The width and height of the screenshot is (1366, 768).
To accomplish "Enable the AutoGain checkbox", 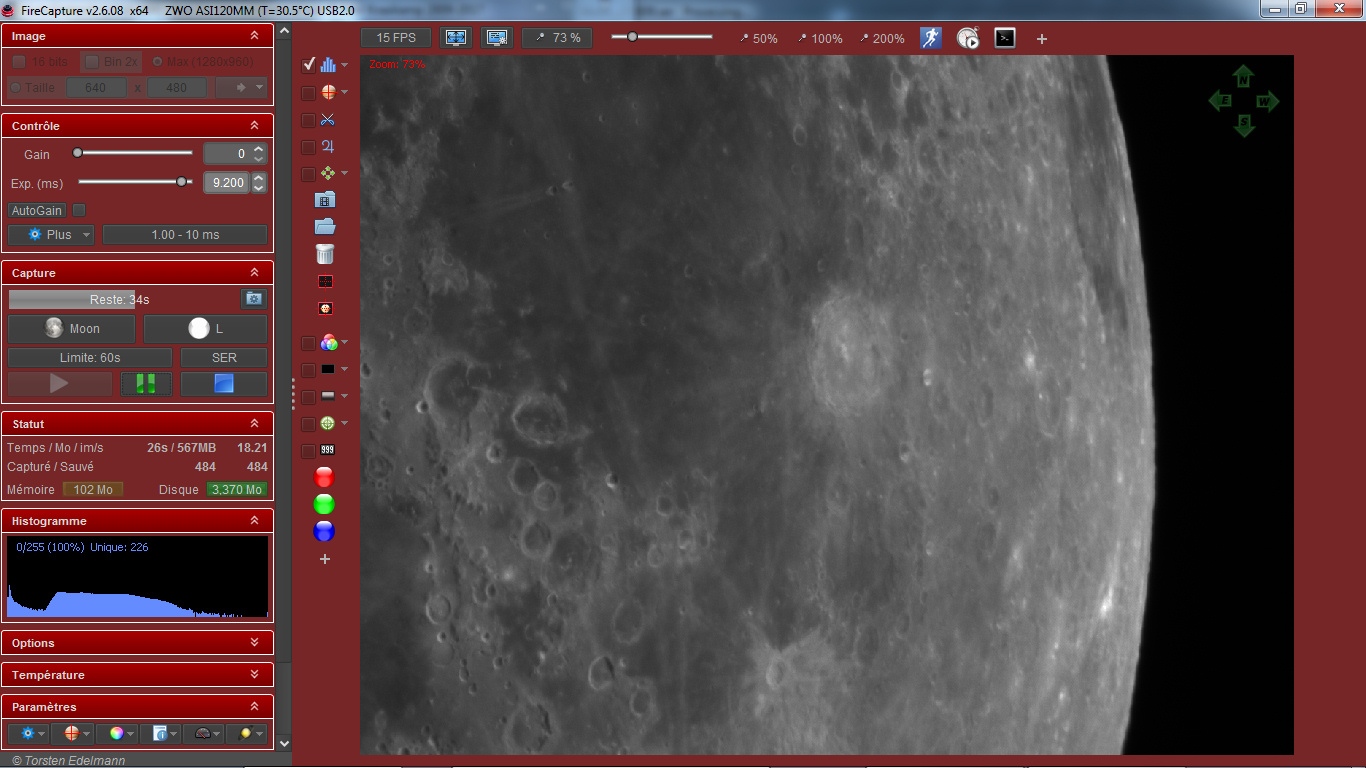I will 79,210.
